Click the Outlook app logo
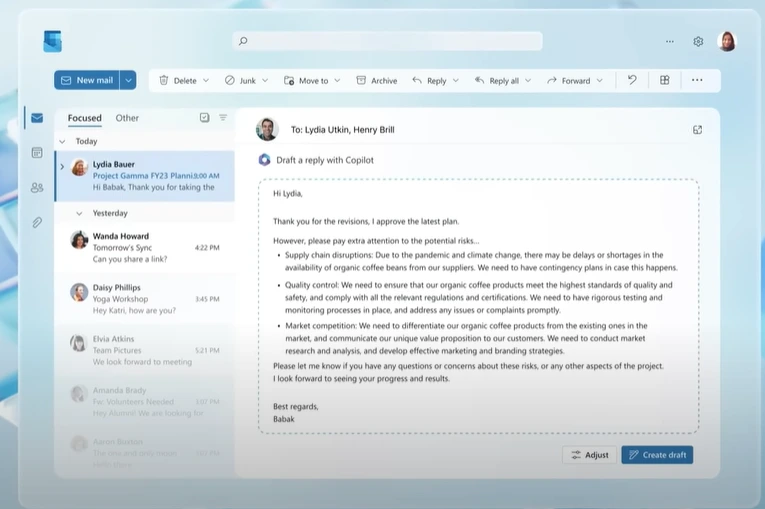 53,41
